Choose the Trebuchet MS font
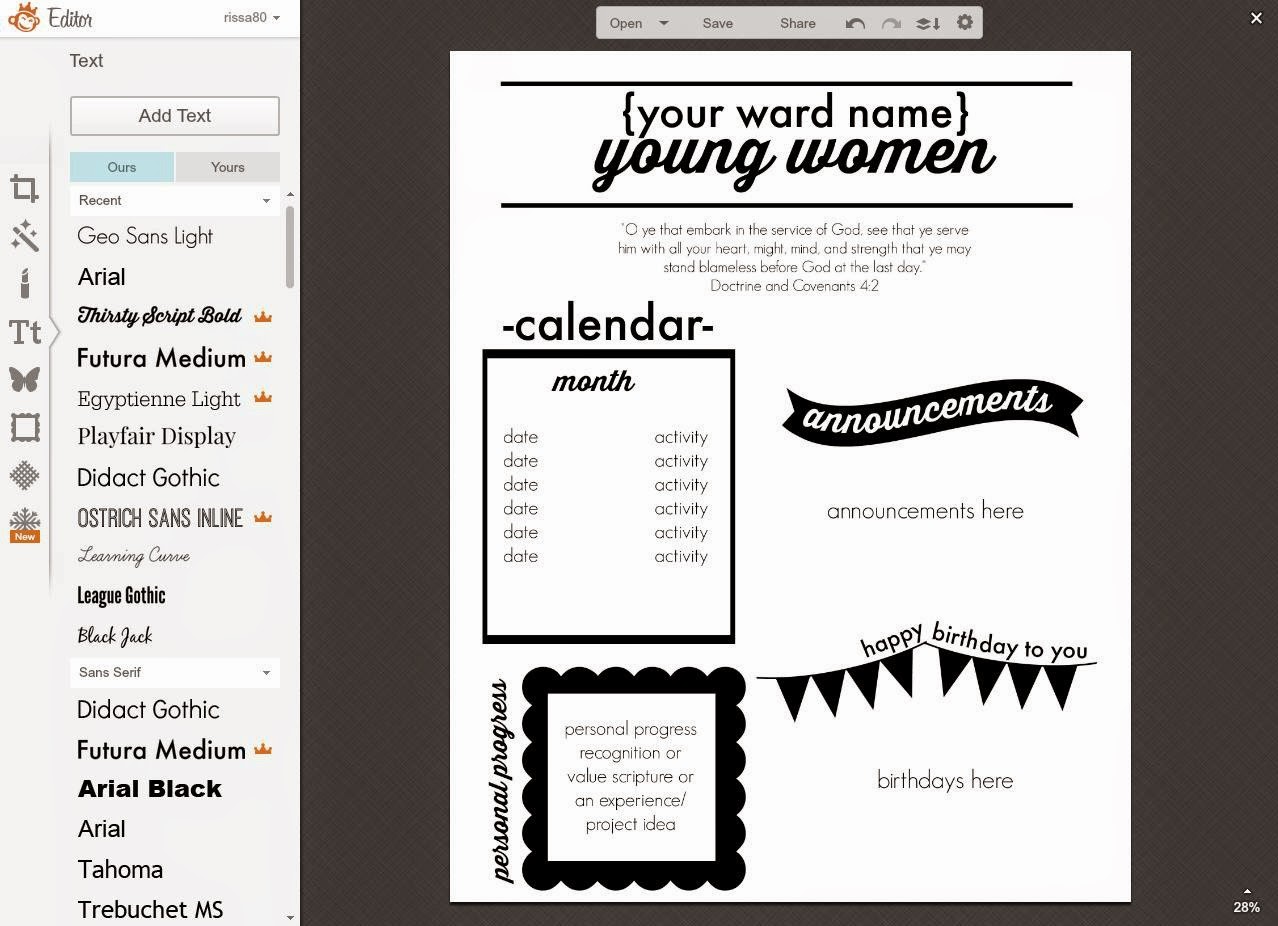1278x926 pixels. pyautogui.click(x=150, y=909)
